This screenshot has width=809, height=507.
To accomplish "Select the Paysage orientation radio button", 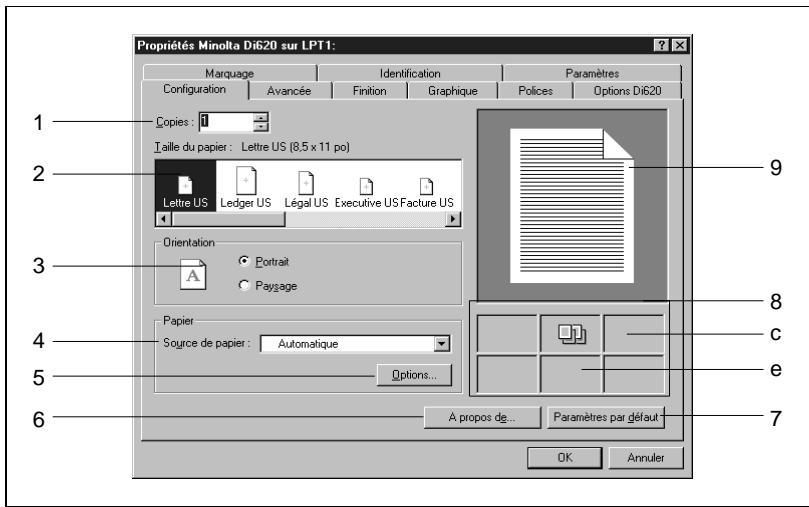I will point(244,285).
